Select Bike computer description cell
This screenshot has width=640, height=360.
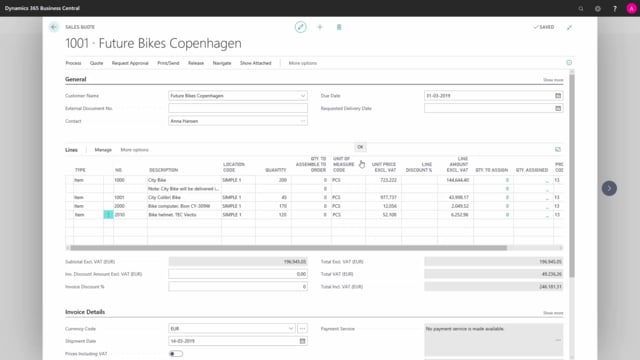tap(184, 206)
